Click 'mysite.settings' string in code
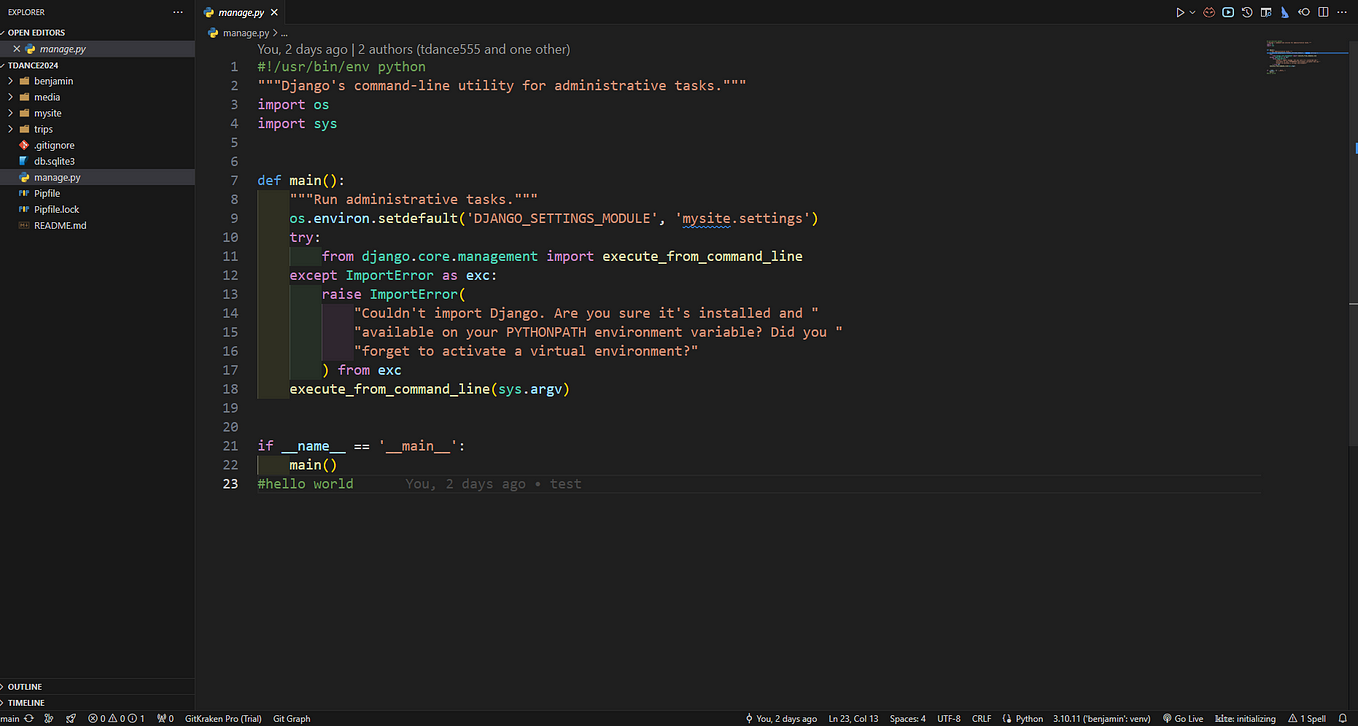1358x726 pixels. [746, 218]
